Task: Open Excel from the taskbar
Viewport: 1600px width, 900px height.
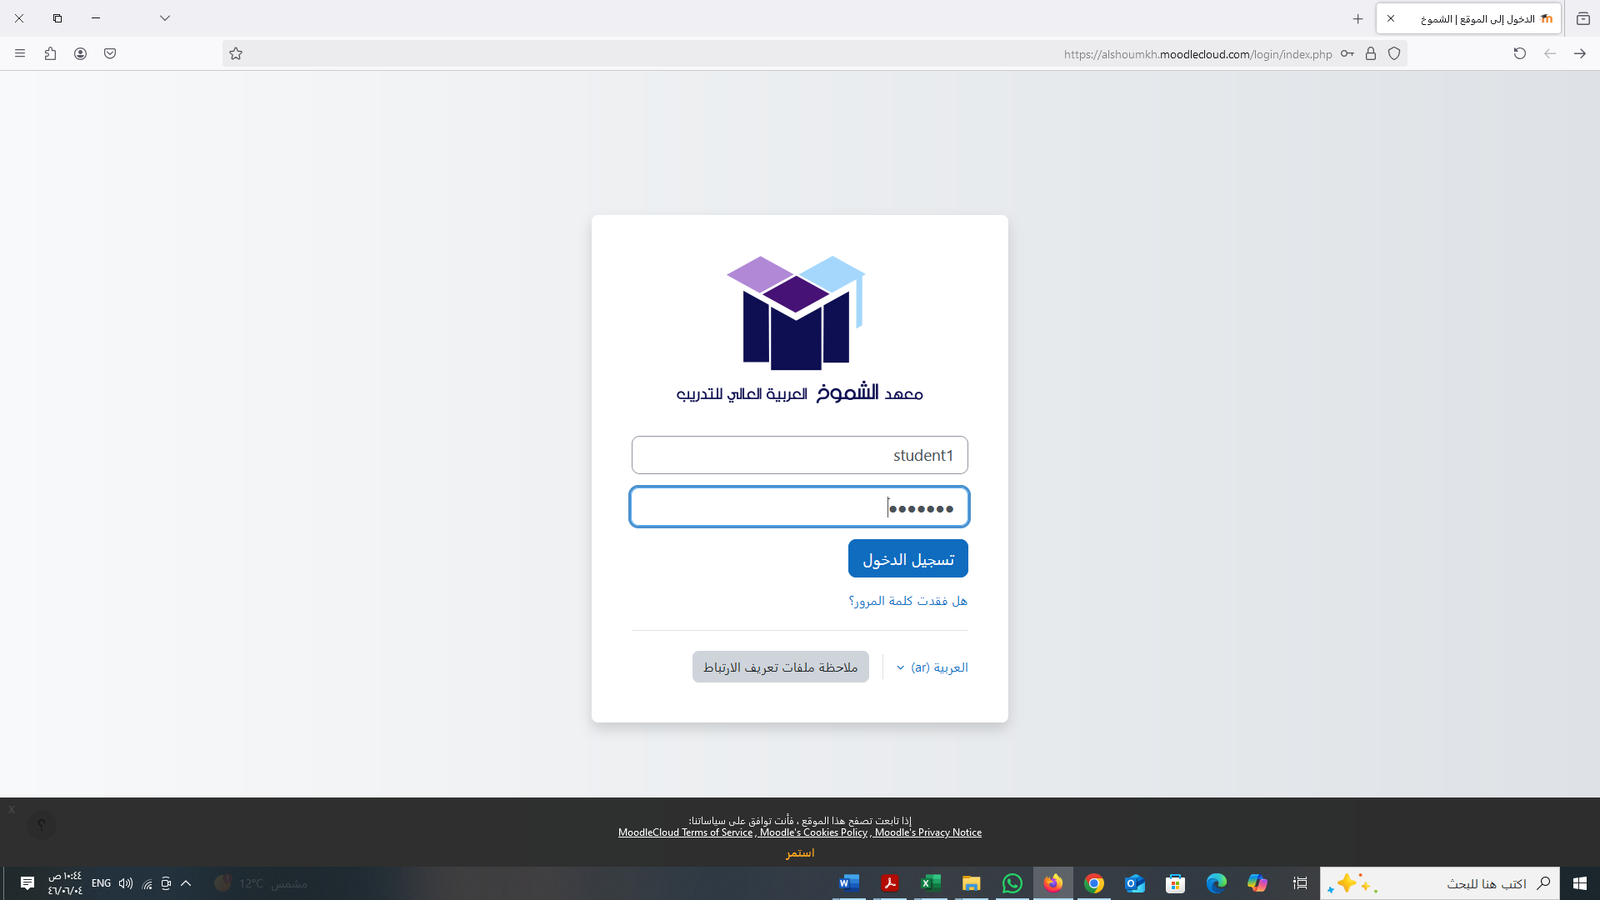Action: coord(930,883)
